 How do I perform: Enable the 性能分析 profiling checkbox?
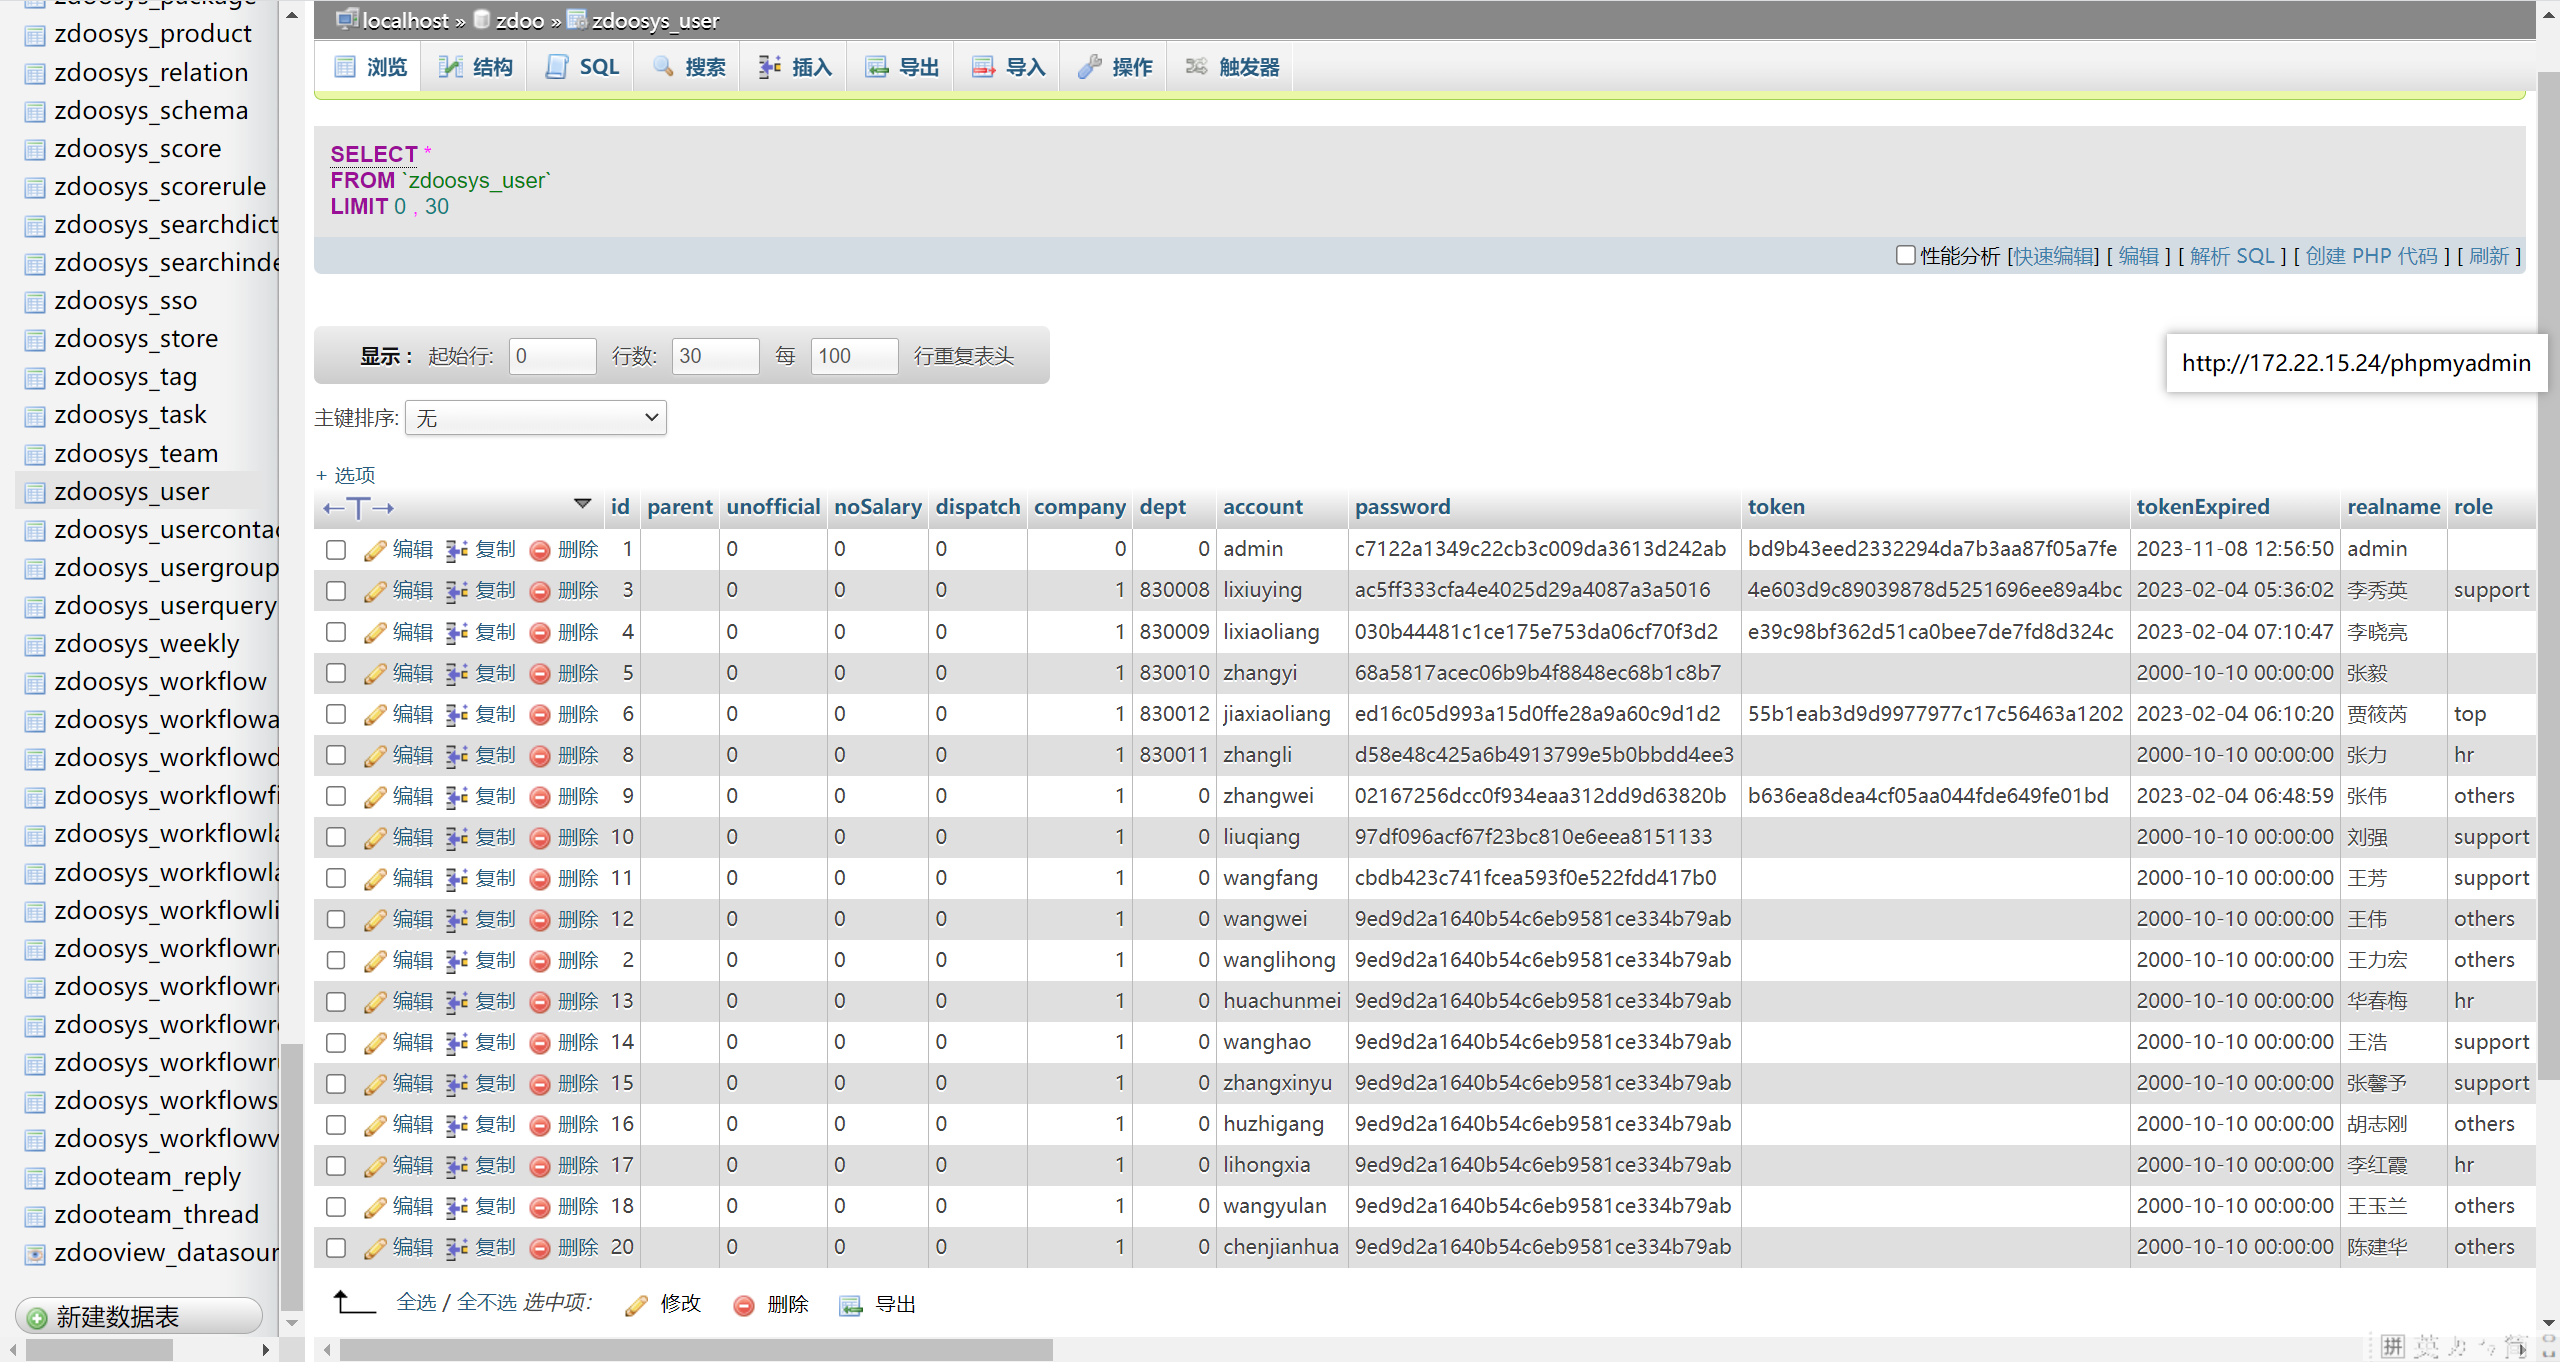[x=1906, y=256]
